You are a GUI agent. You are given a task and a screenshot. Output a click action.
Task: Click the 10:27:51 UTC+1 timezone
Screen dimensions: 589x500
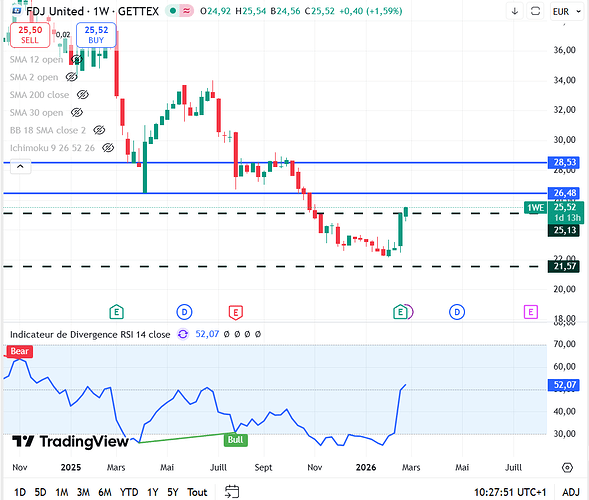pyautogui.click(x=510, y=492)
